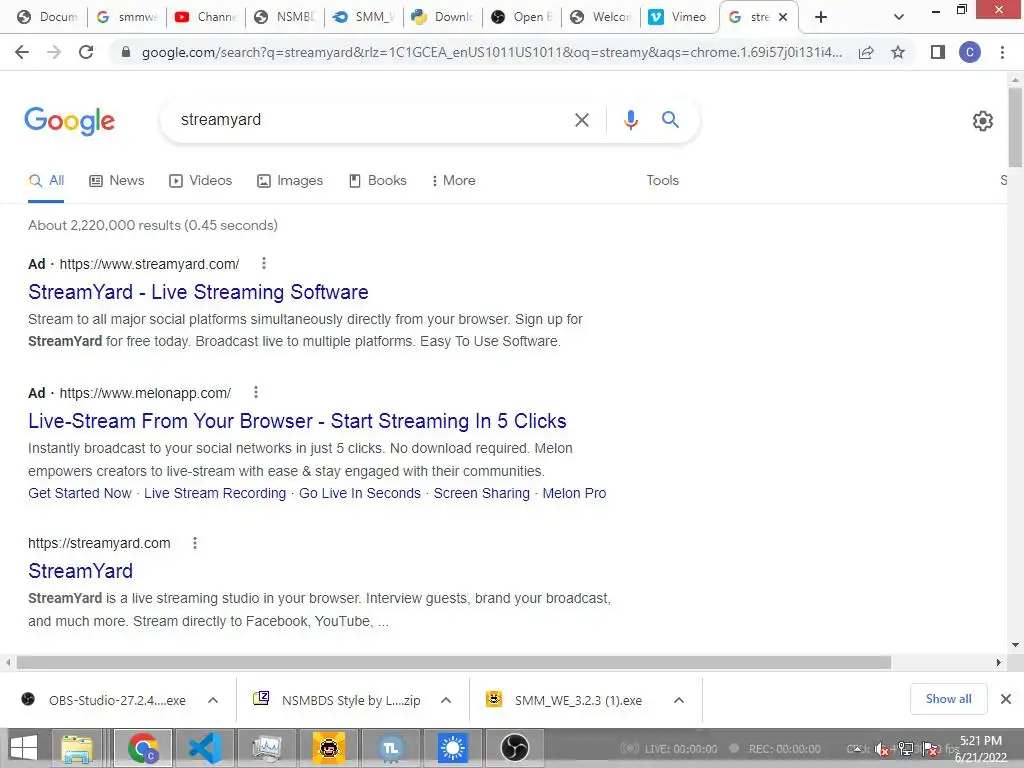Open the tab search chevron dropdown
Image resolution: width=1024 pixels, height=768 pixels.
pyautogui.click(x=899, y=17)
